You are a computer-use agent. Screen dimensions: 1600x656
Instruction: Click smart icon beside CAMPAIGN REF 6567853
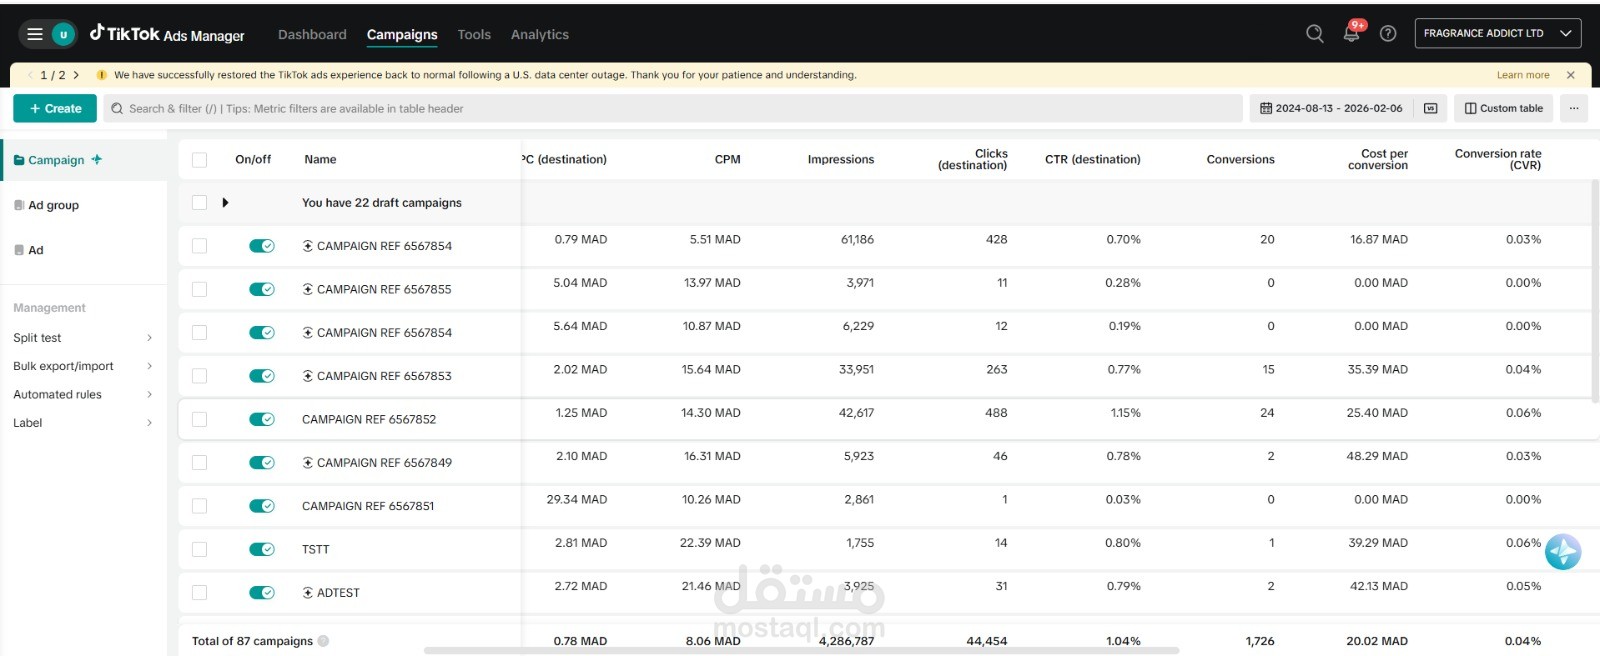pyautogui.click(x=308, y=376)
